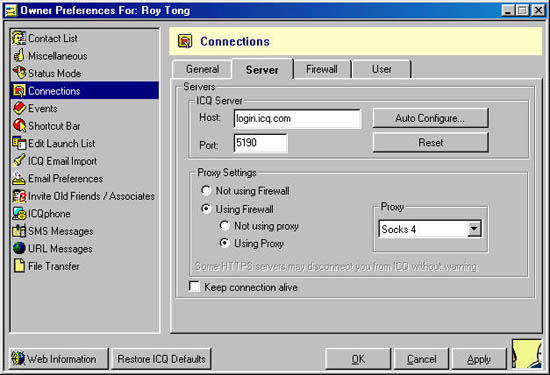Click the Shortcut Bar icon
This screenshot has width=550, height=375.
[19, 126]
